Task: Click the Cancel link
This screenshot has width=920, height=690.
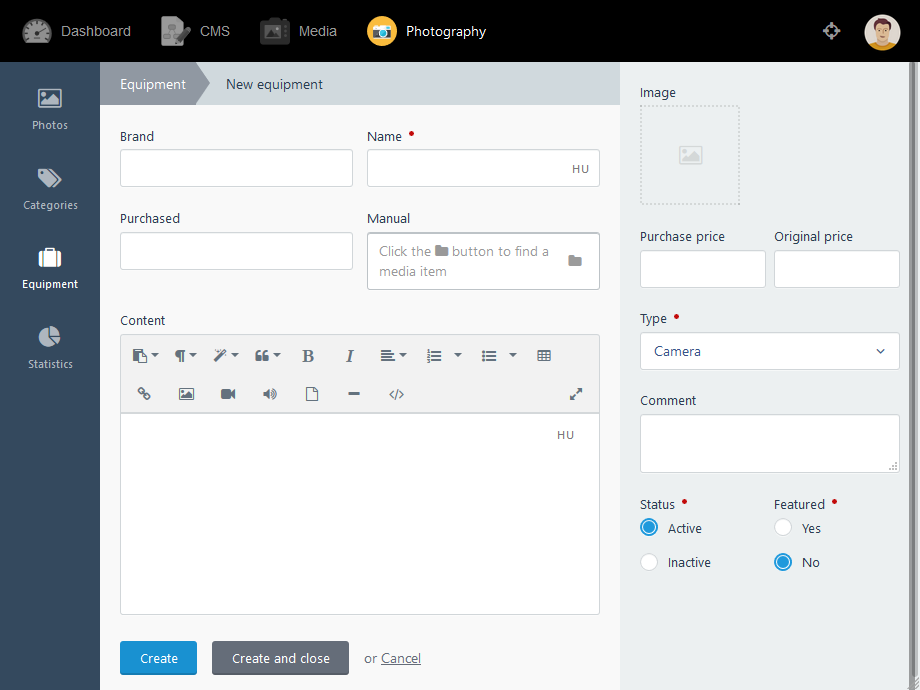Action: click(x=401, y=658)
